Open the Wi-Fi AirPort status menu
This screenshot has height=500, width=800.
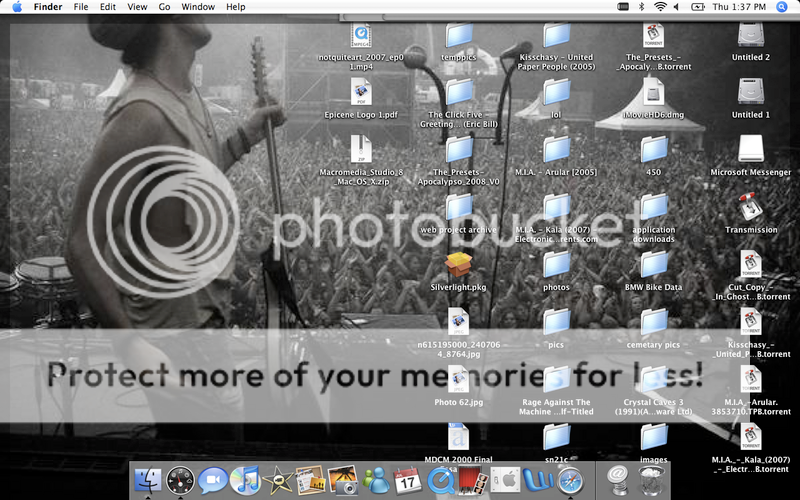[660, 7]
